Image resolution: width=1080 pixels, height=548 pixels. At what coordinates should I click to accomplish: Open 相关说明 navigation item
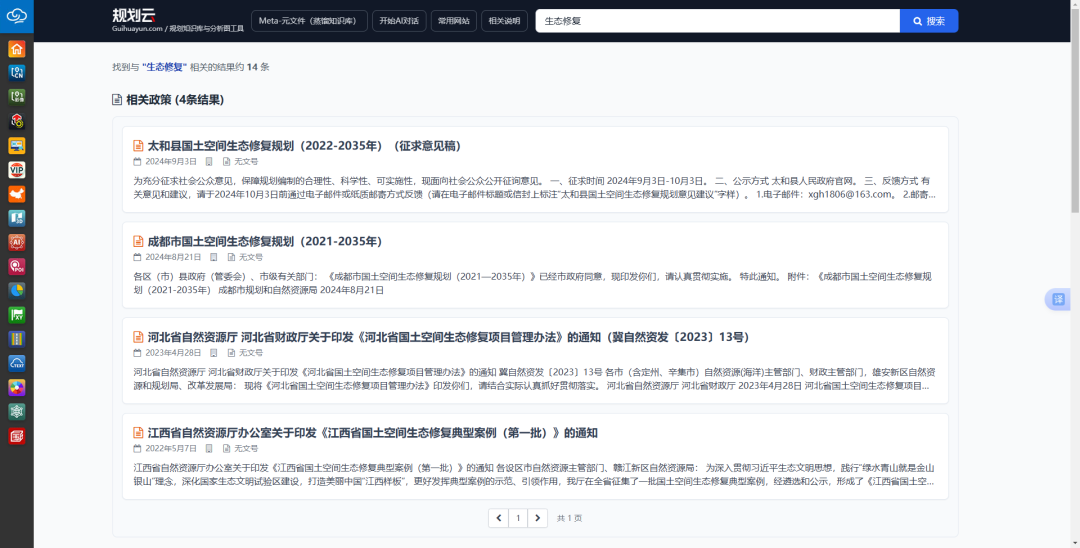[505, 21]
